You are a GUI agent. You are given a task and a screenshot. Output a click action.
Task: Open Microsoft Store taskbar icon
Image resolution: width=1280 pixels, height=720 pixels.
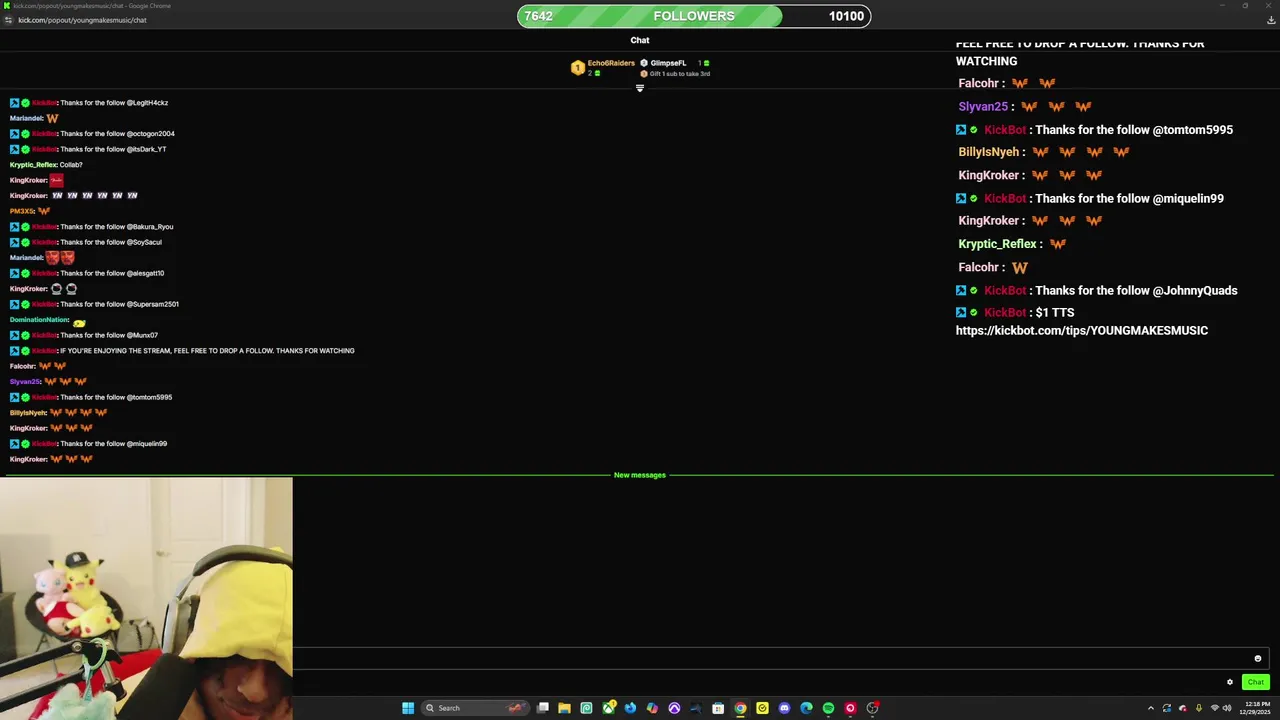(718, 708)
